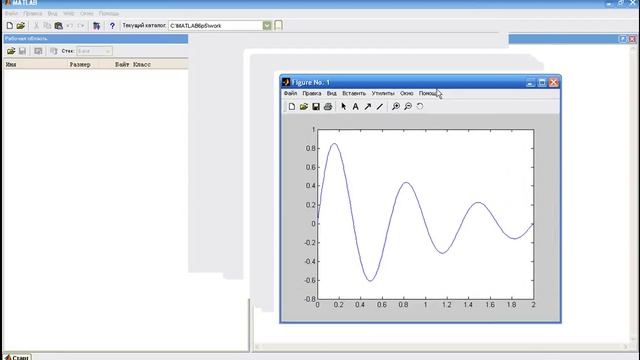Open Правка menu in Figure window
This screenshot has height=360, width=640.
click(x=312, y=93)
